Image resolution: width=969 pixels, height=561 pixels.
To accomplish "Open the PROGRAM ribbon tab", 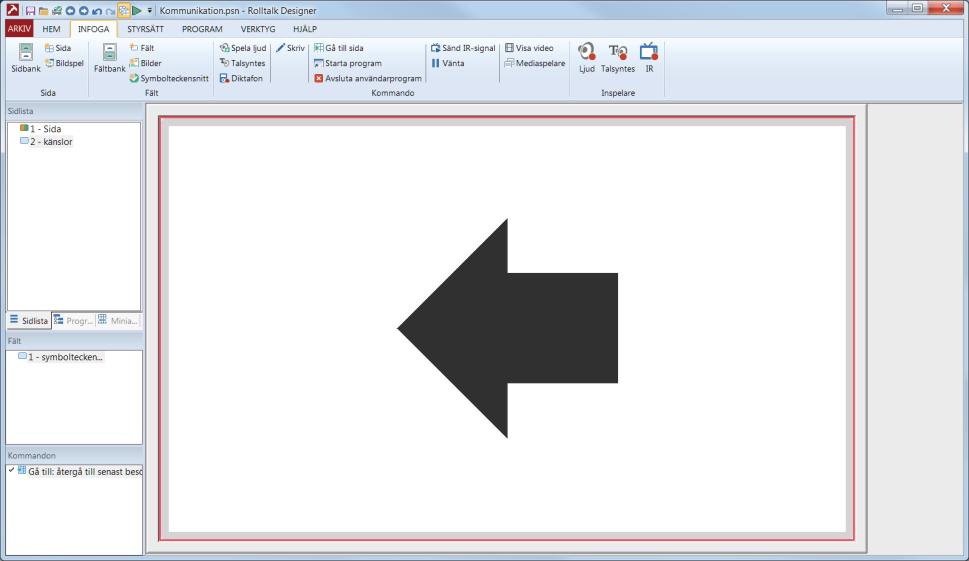I will [202, 28].
